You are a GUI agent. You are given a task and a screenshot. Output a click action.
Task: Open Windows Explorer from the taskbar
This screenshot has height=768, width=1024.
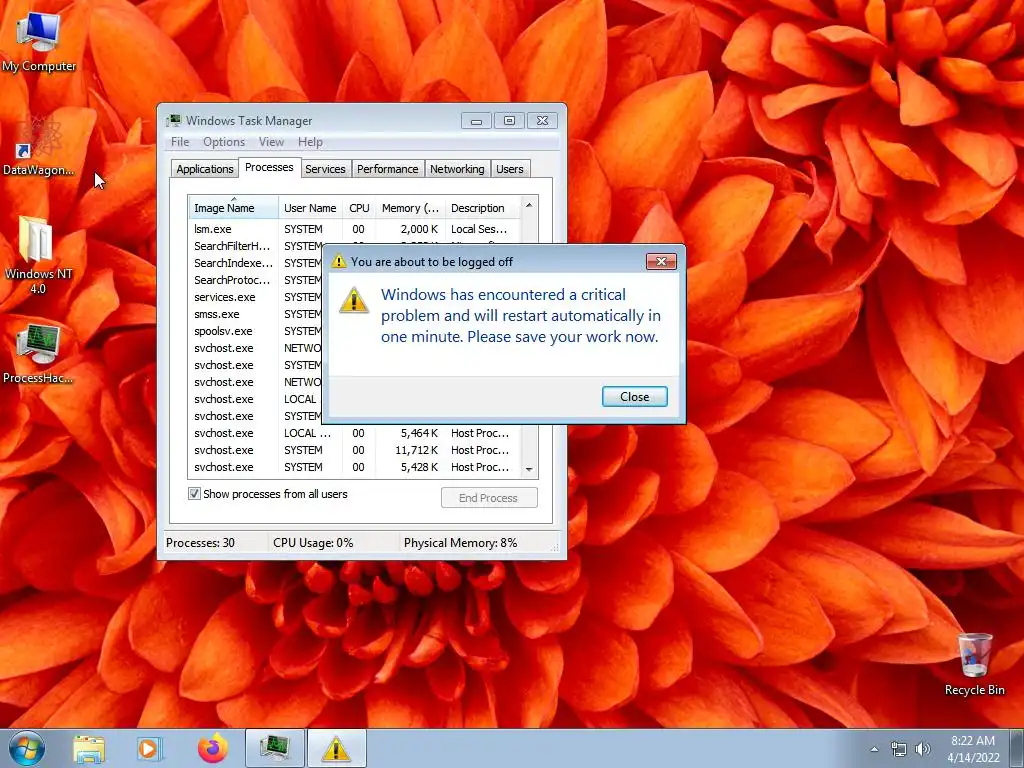[x=89, y=749]
